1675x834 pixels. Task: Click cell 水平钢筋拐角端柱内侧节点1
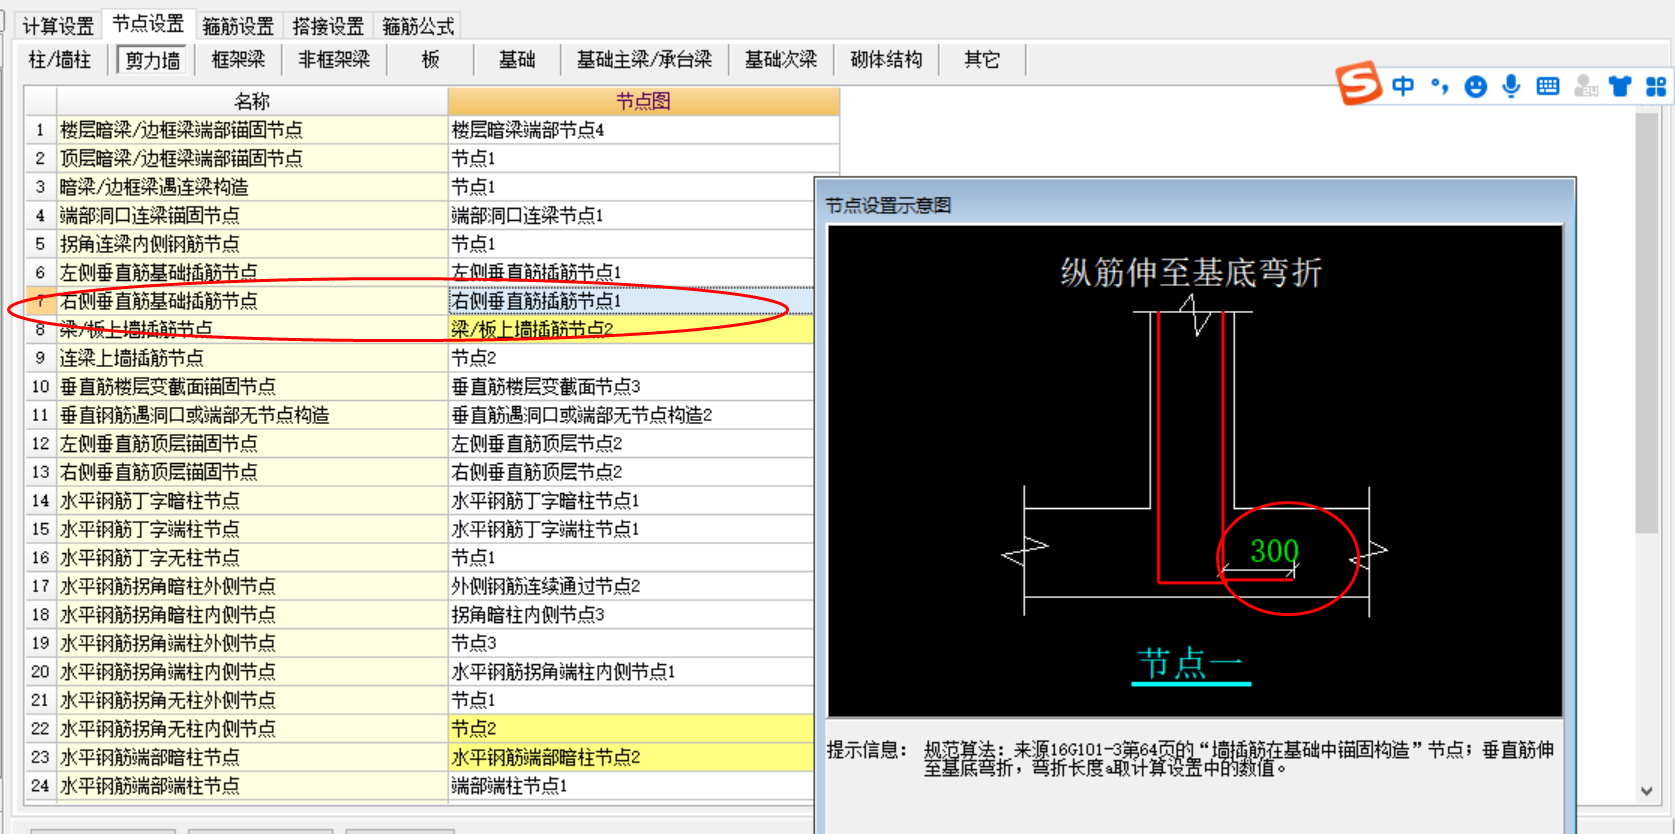click(631, 671)
